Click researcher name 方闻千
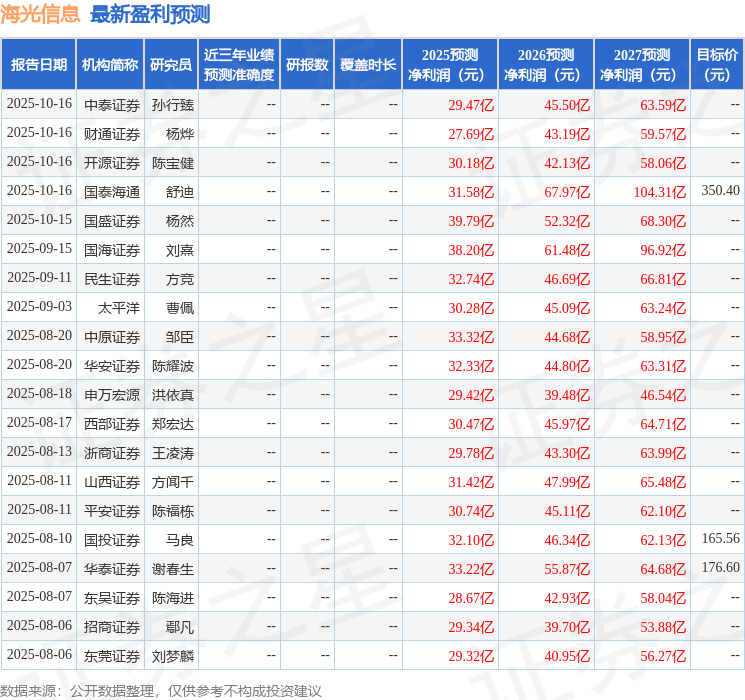Viewport: 745px width, 700px height. (x=173, y=482)
